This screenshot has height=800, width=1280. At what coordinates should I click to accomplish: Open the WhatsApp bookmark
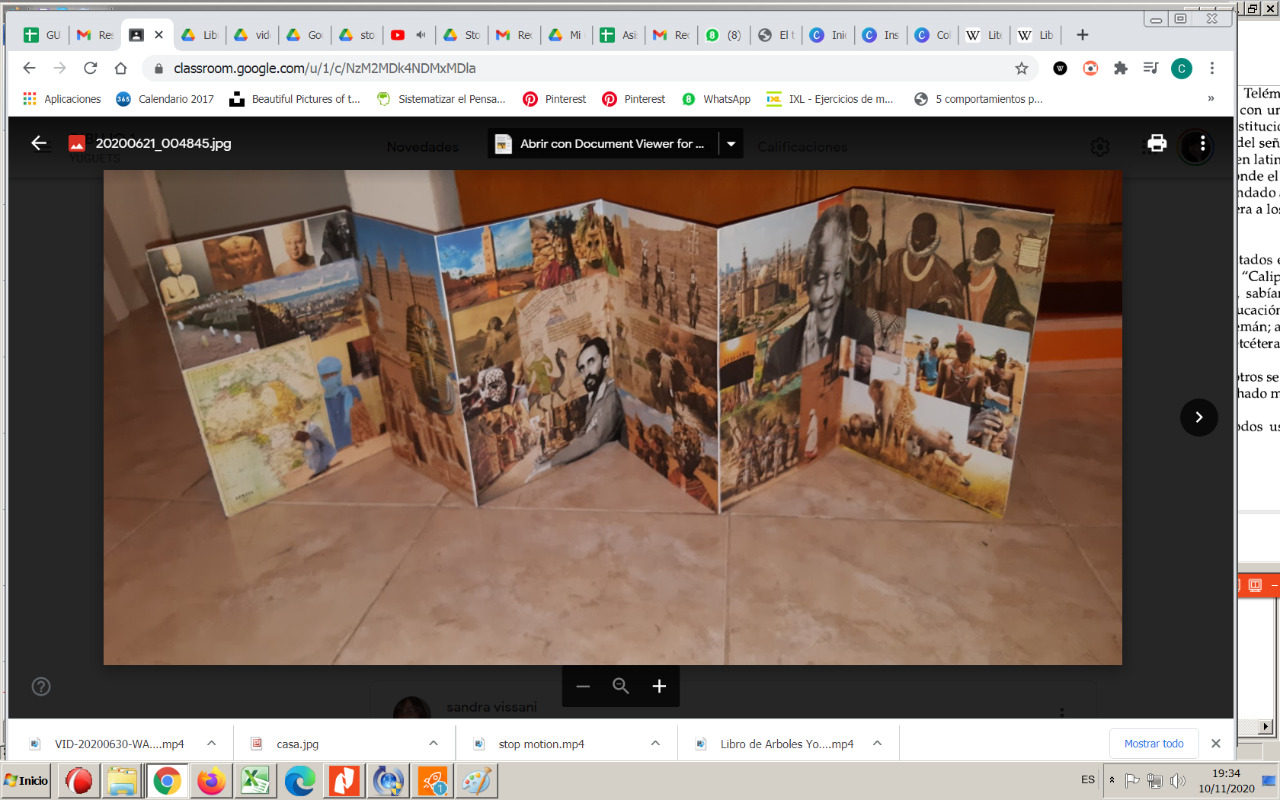pyautogui.click(x=716, y=99)
